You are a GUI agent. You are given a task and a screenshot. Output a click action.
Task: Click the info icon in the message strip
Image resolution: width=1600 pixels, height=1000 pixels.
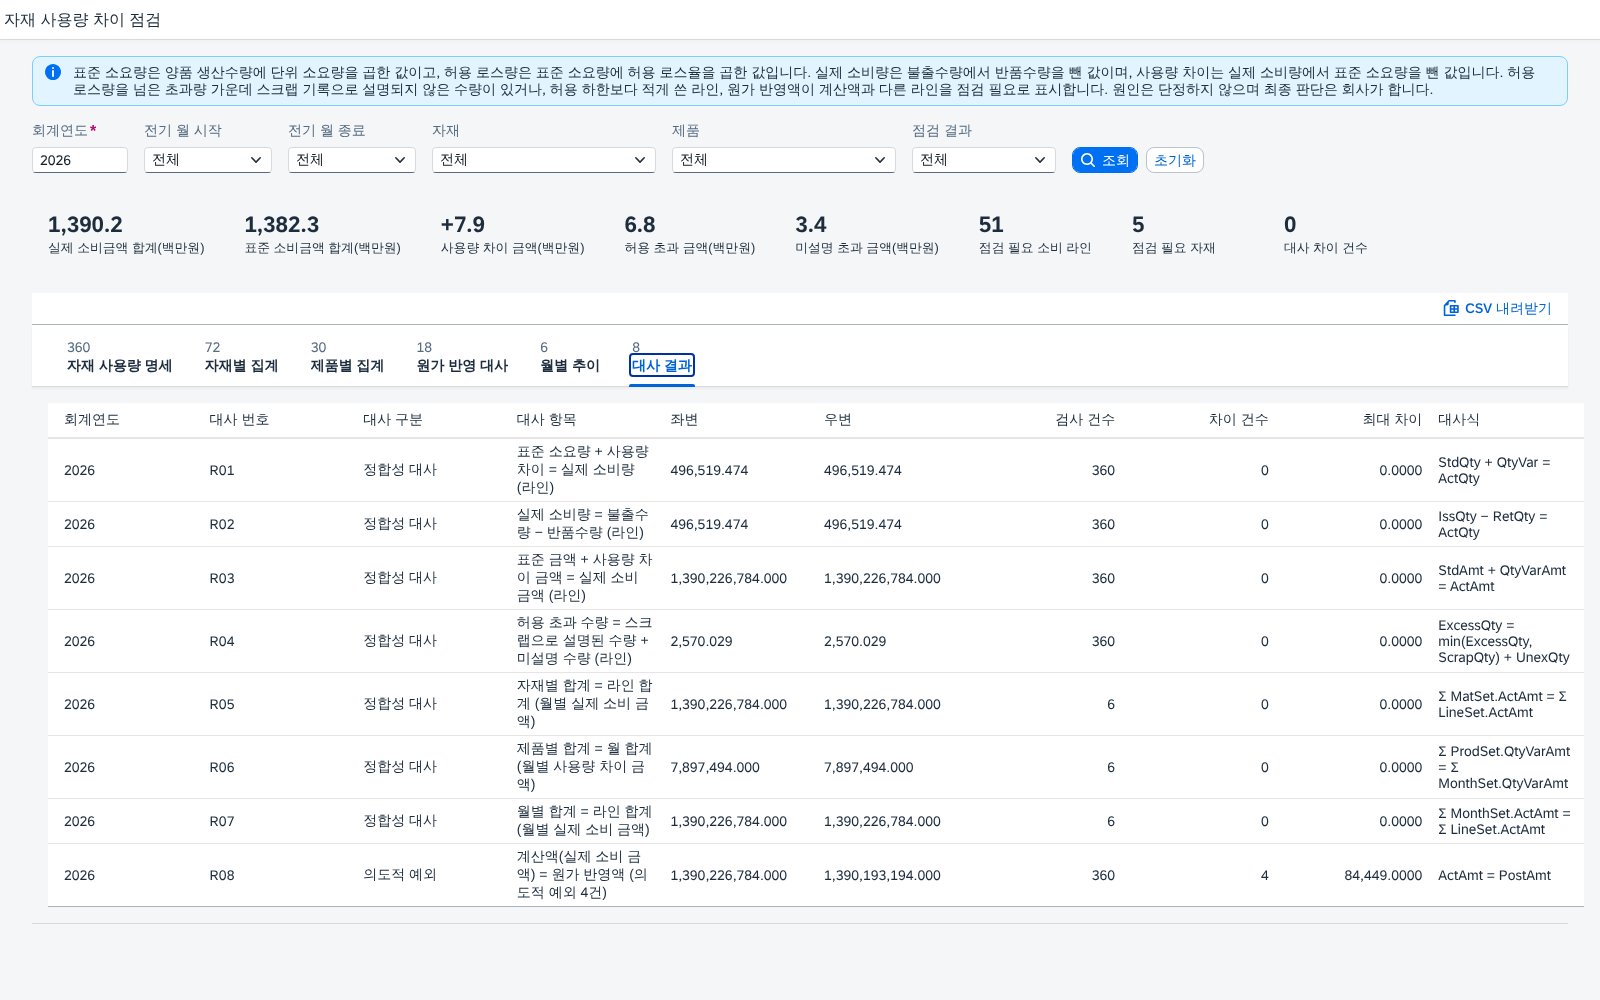53,72
